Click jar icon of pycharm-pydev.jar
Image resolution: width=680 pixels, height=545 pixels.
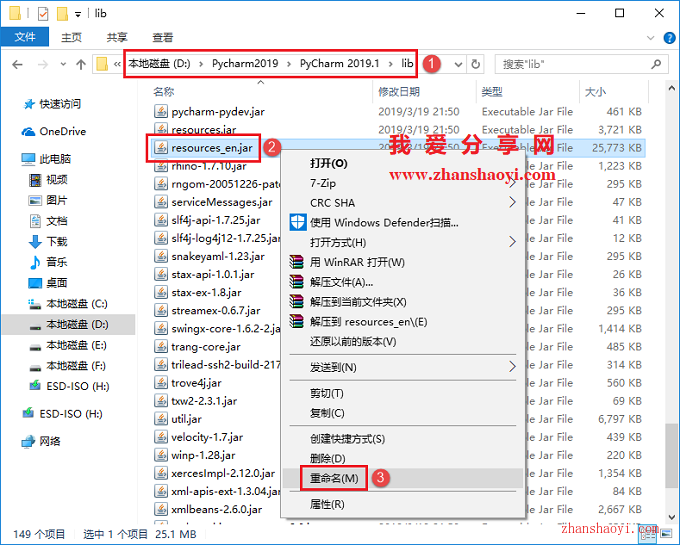tap(160, 111)
